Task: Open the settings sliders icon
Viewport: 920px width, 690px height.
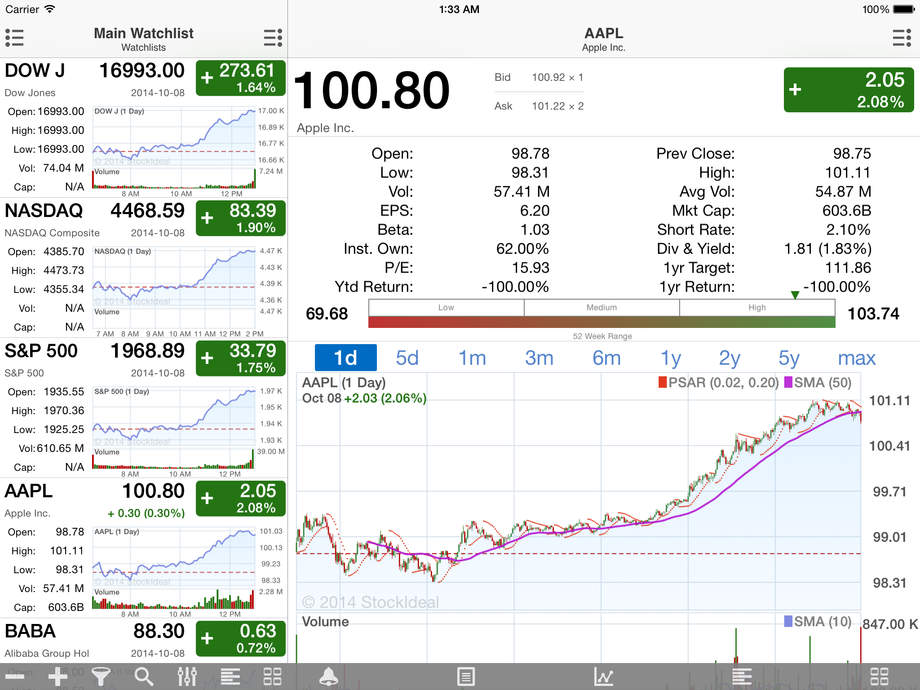Action: (x=187, y=677)
